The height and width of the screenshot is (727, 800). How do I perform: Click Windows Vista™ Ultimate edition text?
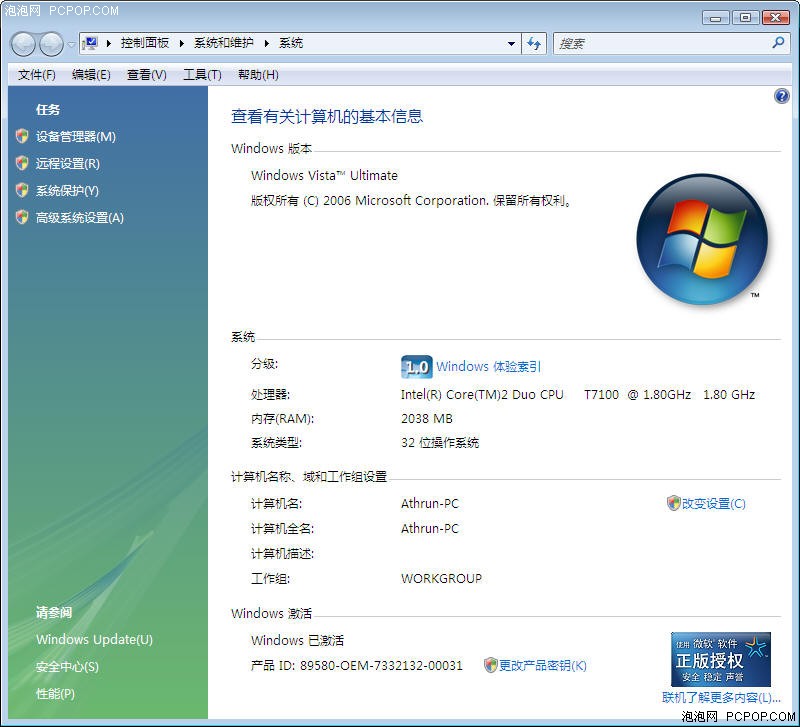tap(324, 176)
